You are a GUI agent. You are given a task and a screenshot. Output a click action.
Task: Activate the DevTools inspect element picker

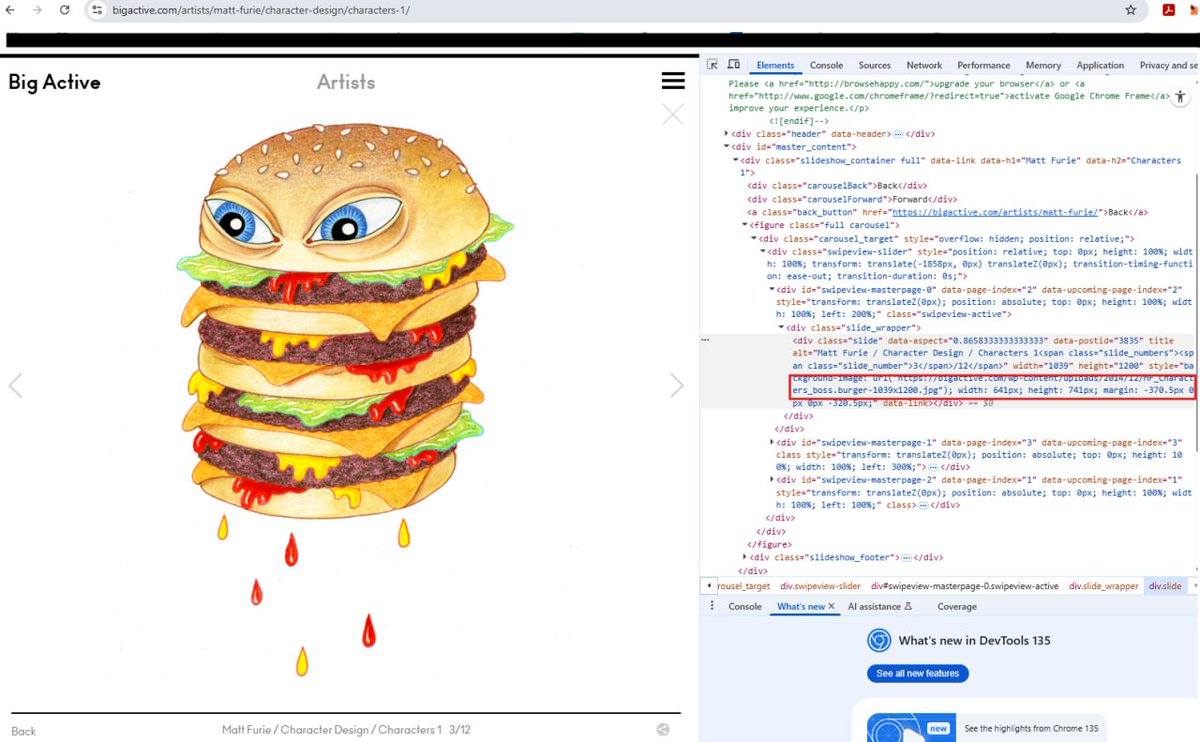pos(712,65)
